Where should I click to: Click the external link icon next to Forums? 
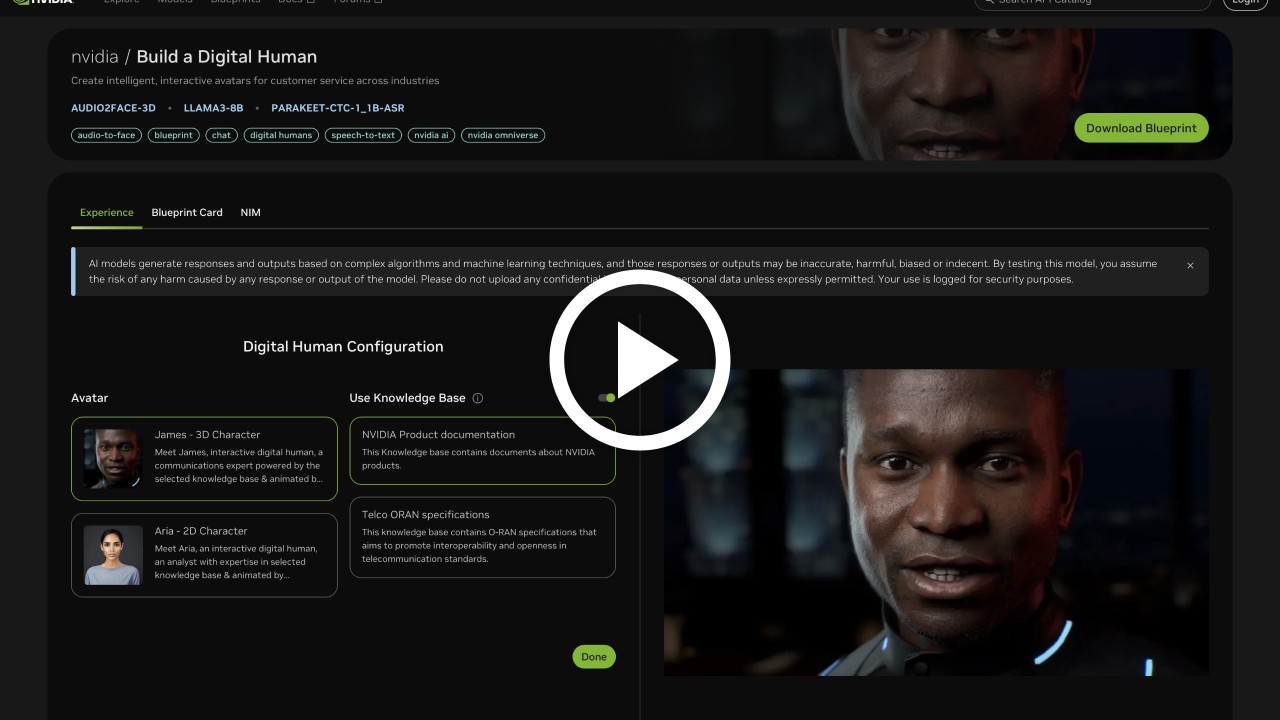[x=378, y=2]
